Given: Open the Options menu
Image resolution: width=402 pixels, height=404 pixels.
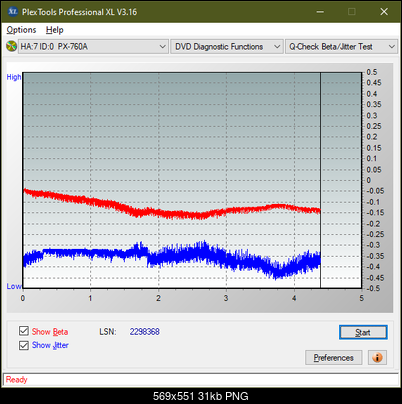Looking at the screenshot, I should click(x=21, y=30).
